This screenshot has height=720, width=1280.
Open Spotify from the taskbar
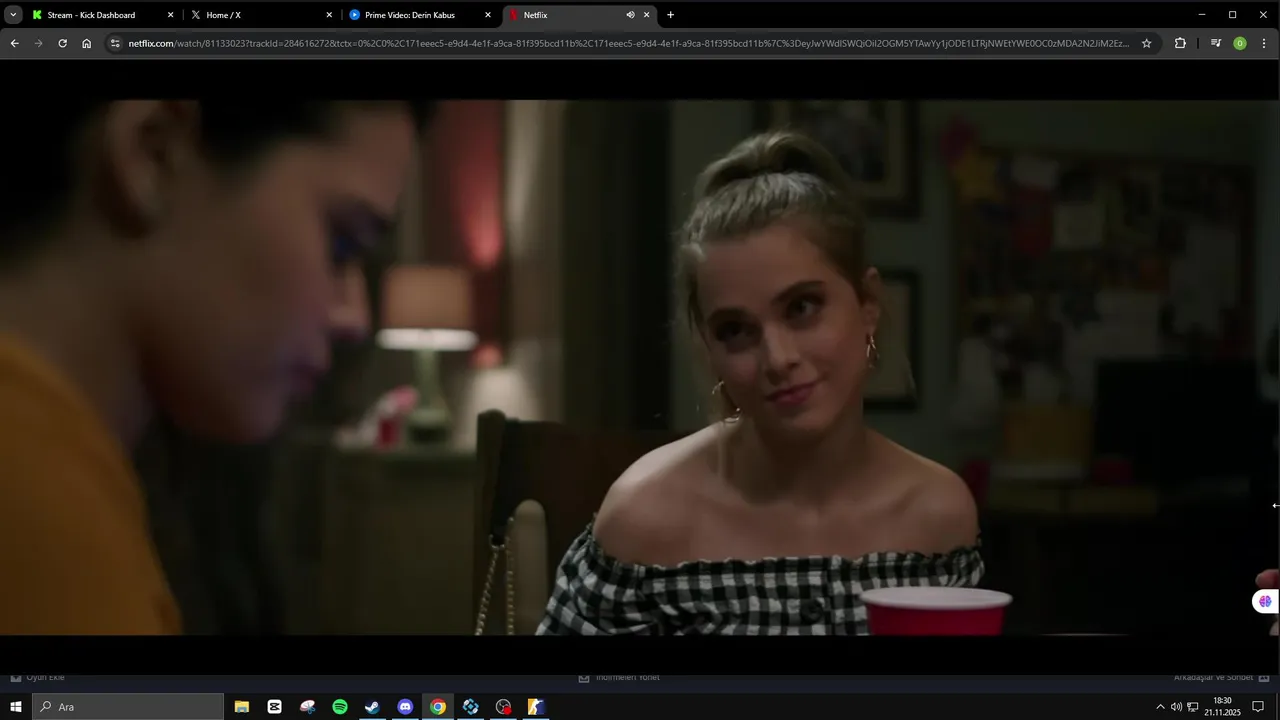pos(340,707)
